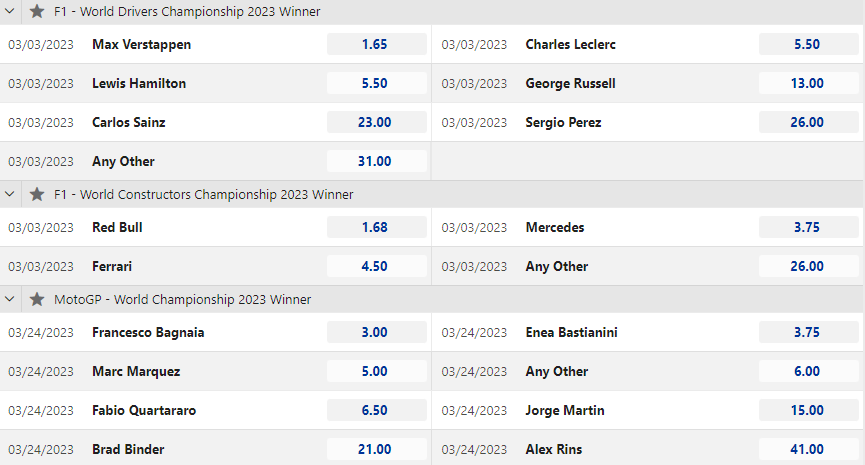Pick Charles Leclerc at 5.50
865x465 pixels.
pos(807,45)
